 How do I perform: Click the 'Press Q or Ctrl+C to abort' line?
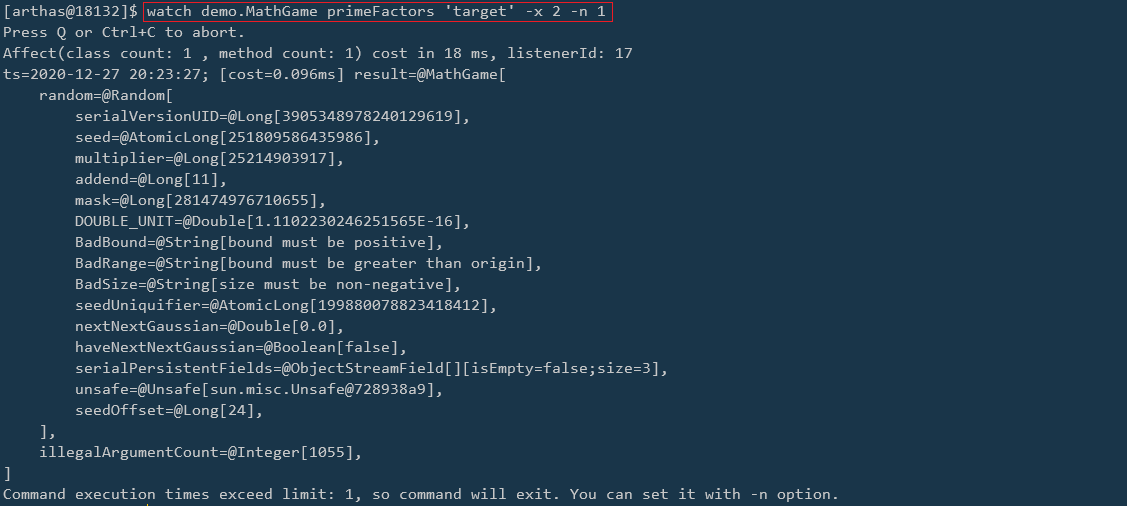click(x=124, y=32)
